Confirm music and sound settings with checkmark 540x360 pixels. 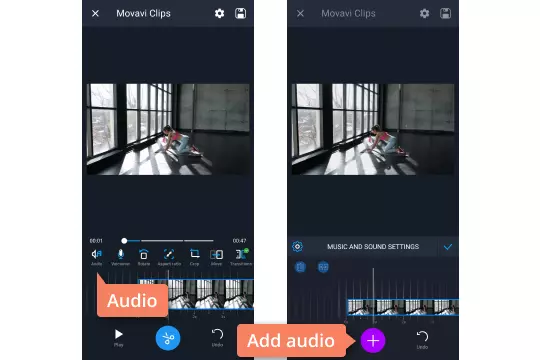pos(448,247)
